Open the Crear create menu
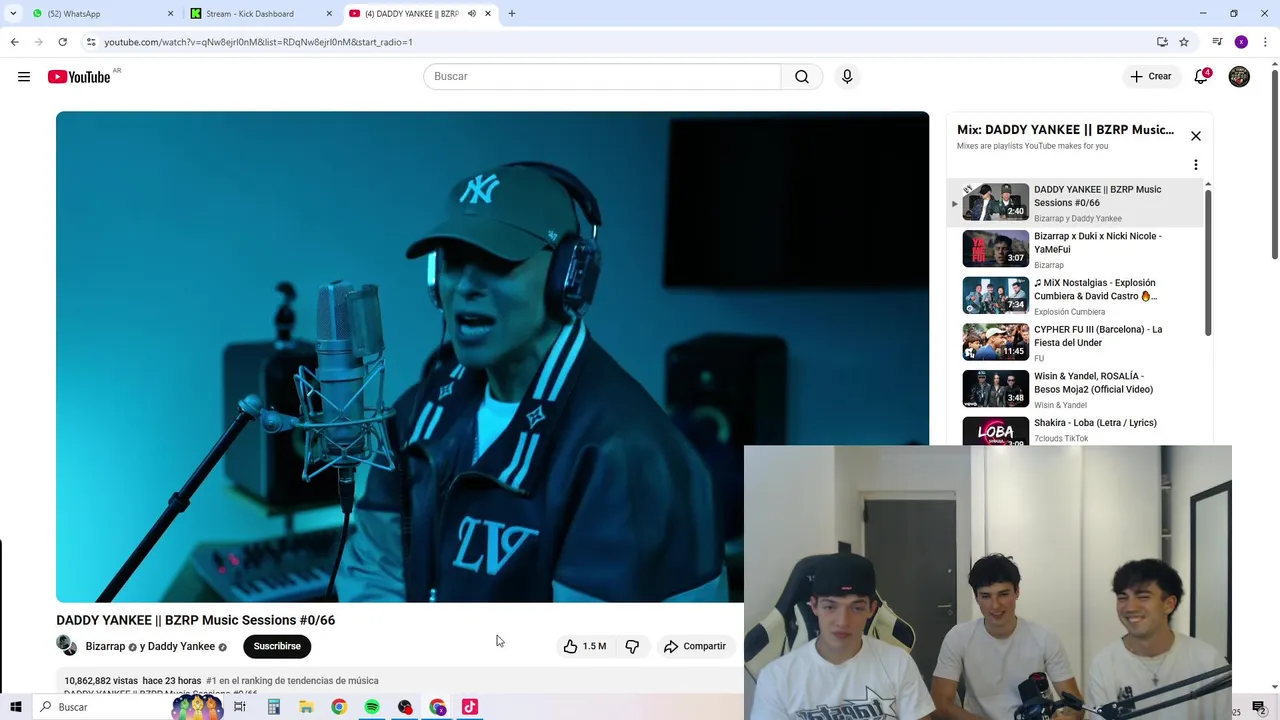 pos(1150,76)
